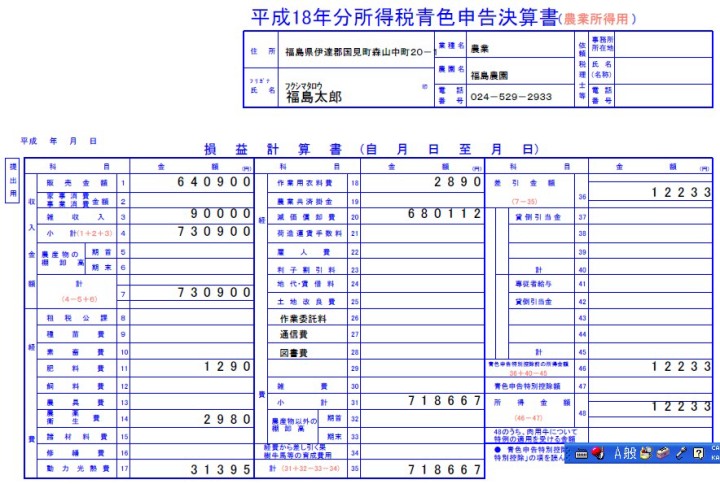Click the 業種名 value 農業
This screenshot has height=484, width=720.
(479, 49)
